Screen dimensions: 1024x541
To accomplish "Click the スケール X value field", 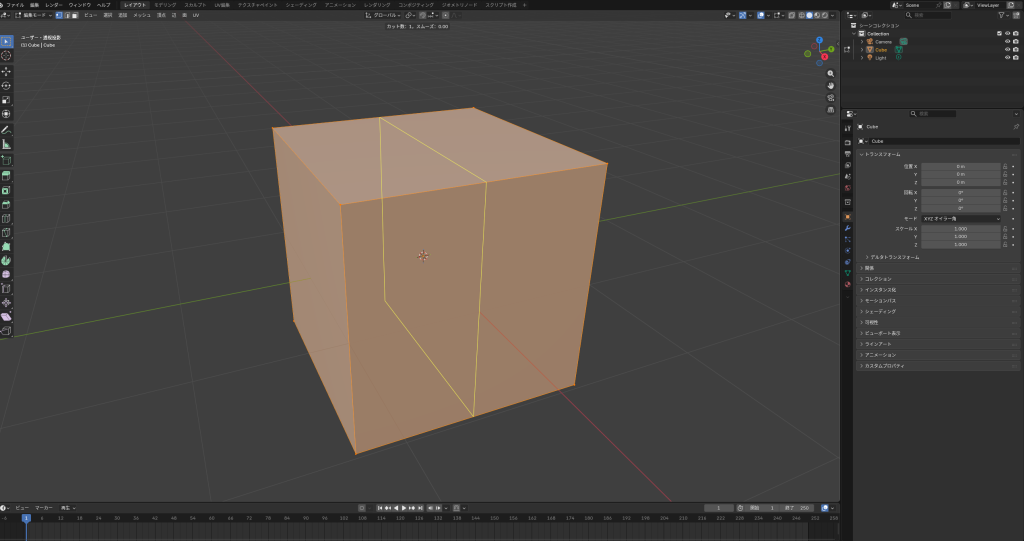I will pyautogui.click(x=960, y=229).
